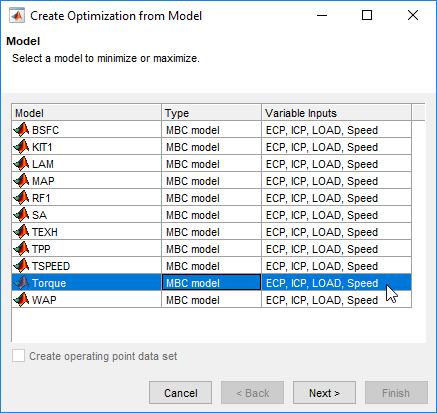Cancel the optimization wizard
Image resolution: width=437 pixels, height=413 pixels.
point(180,393)
